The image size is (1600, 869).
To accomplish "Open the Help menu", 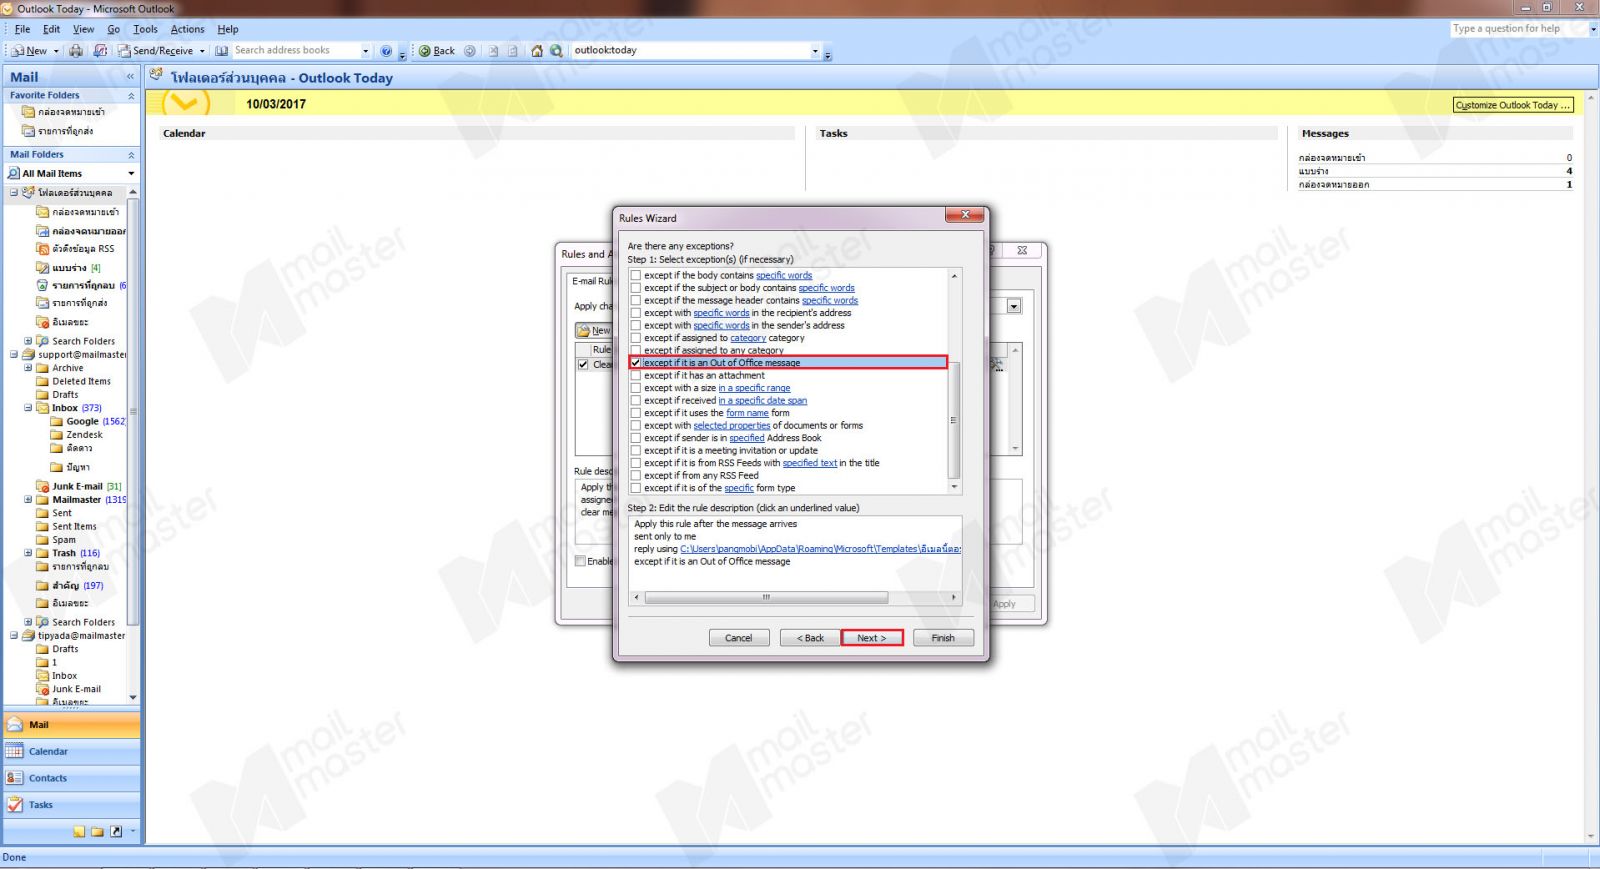I will point(228,29).
